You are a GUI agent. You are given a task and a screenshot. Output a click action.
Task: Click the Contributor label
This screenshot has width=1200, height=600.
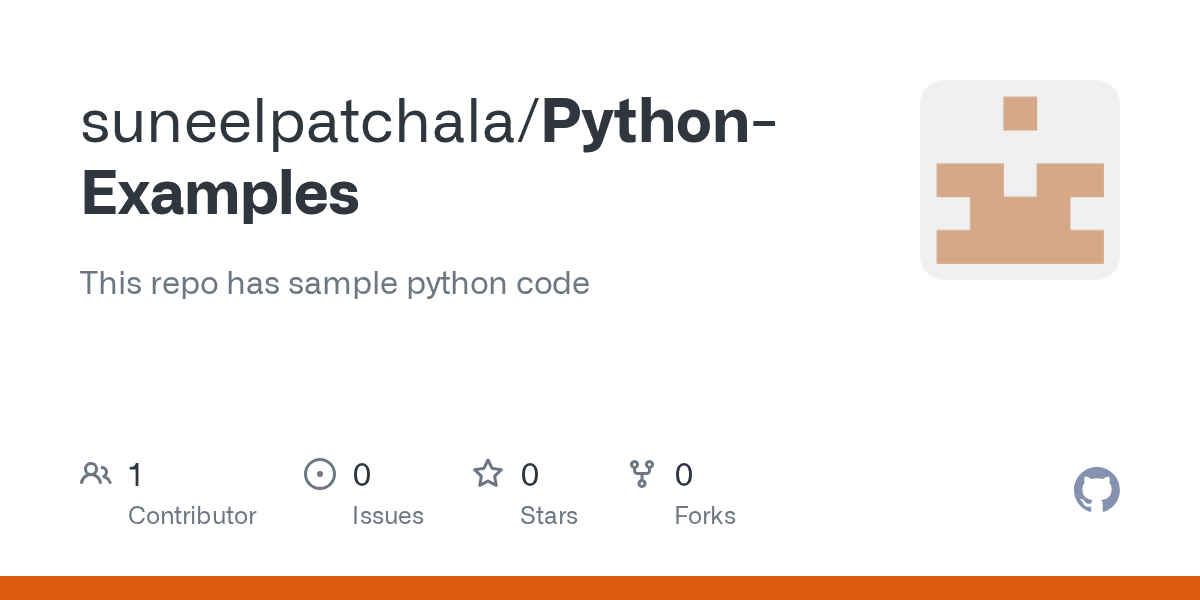[192, 516]
